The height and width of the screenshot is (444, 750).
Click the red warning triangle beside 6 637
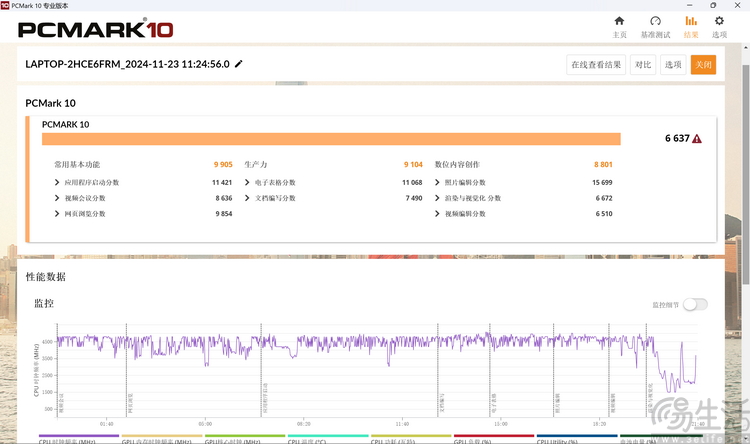697,139
